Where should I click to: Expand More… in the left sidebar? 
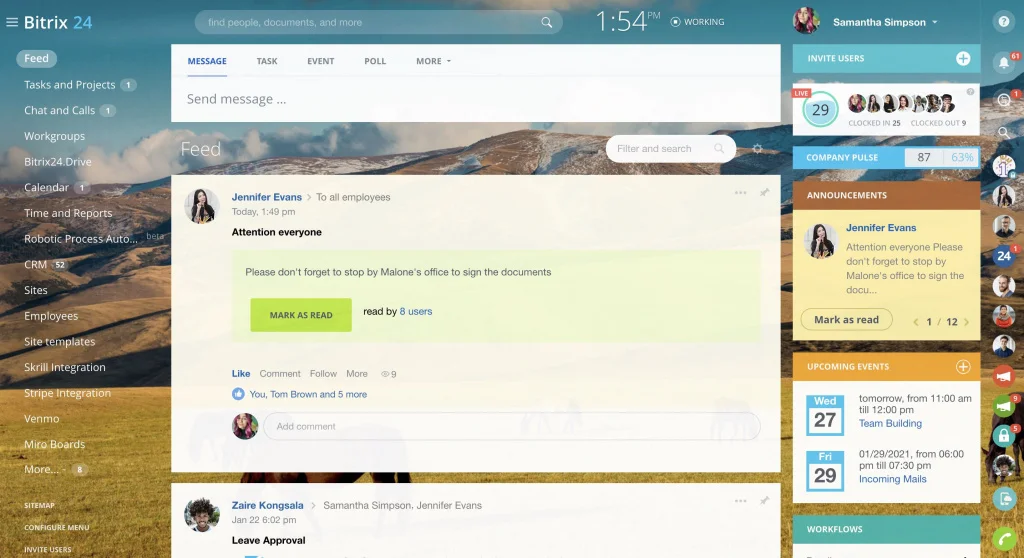tap(42, 470)
